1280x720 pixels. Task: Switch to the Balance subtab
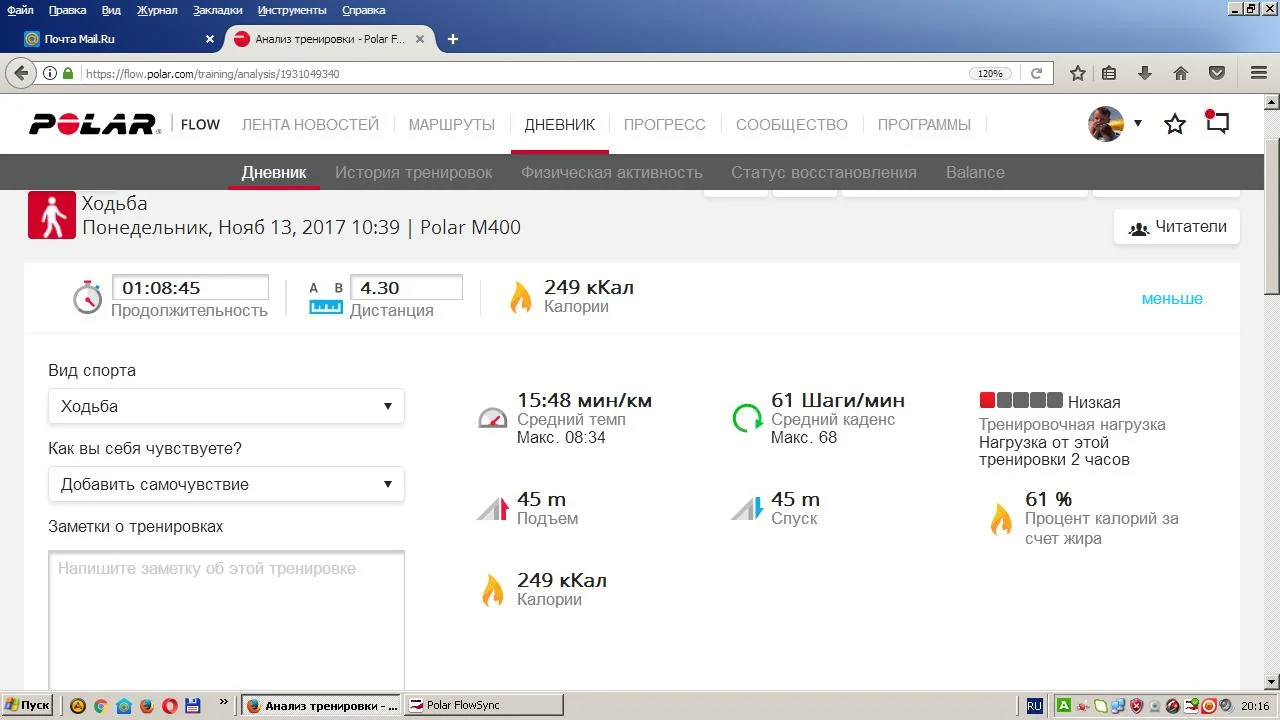pyautogui.click(x=975, y=172)
